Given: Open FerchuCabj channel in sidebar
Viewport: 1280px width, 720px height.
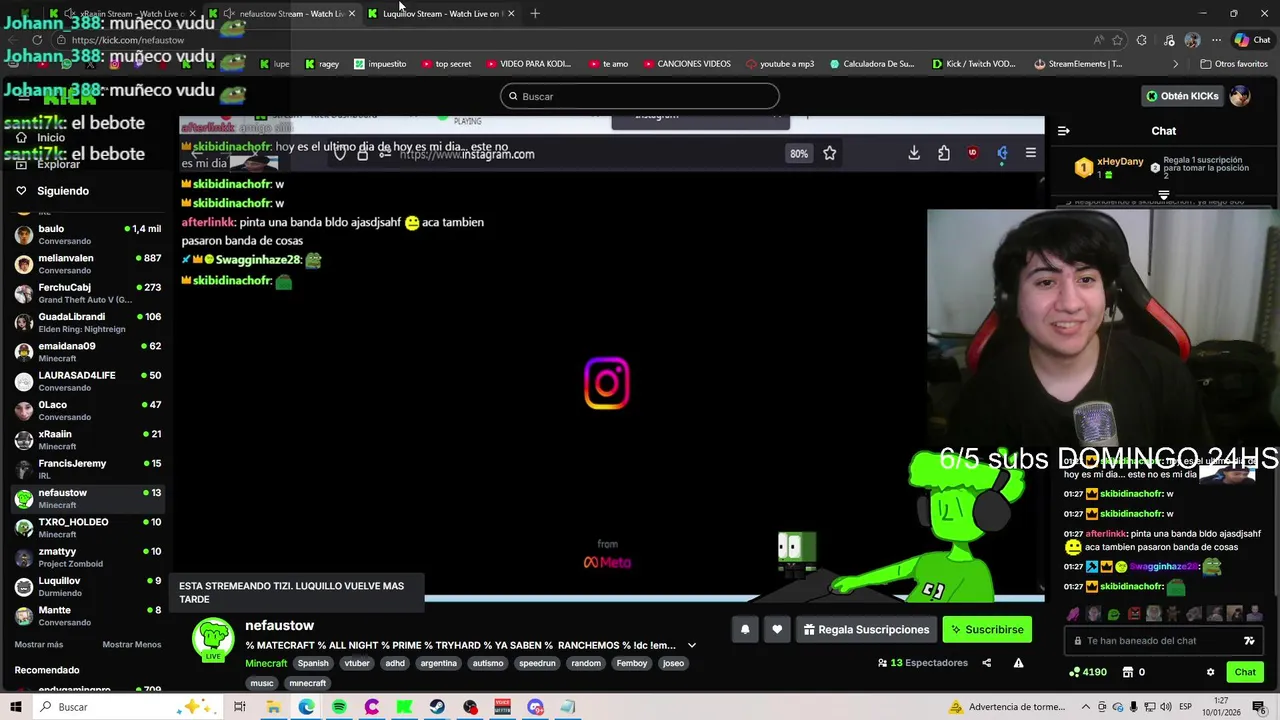Looking at the screenshot, I should (88, 293).
